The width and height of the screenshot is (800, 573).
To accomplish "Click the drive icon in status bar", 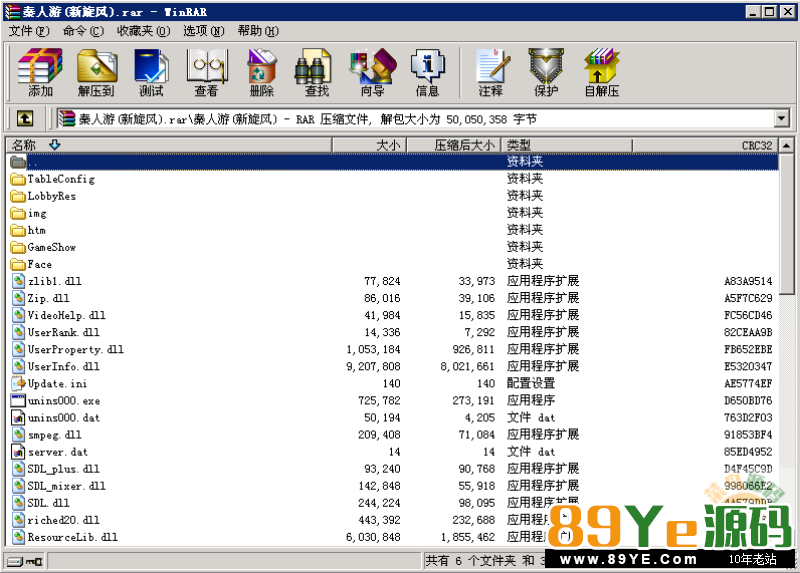I will point(15,561).
